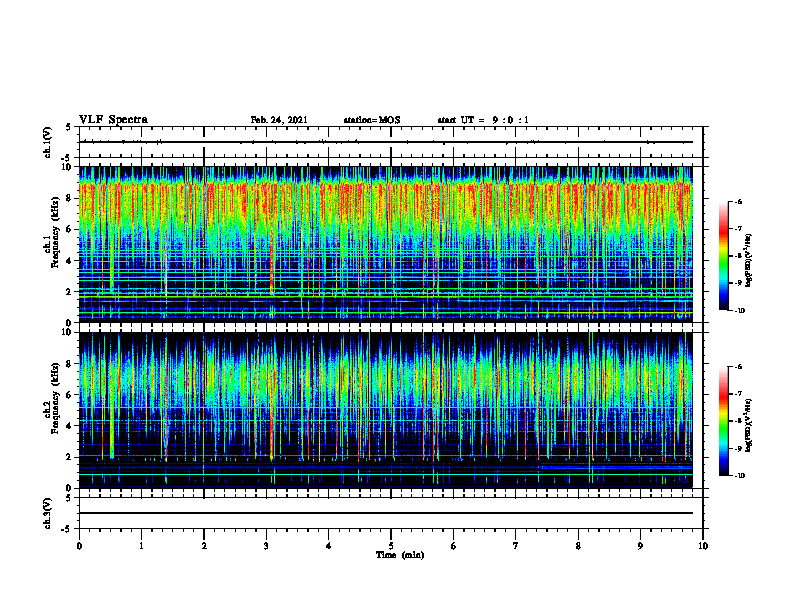Click the "8" tick on ch.2 frequency axis
Viewport: 792px width, 612px height.
[70, 364]
